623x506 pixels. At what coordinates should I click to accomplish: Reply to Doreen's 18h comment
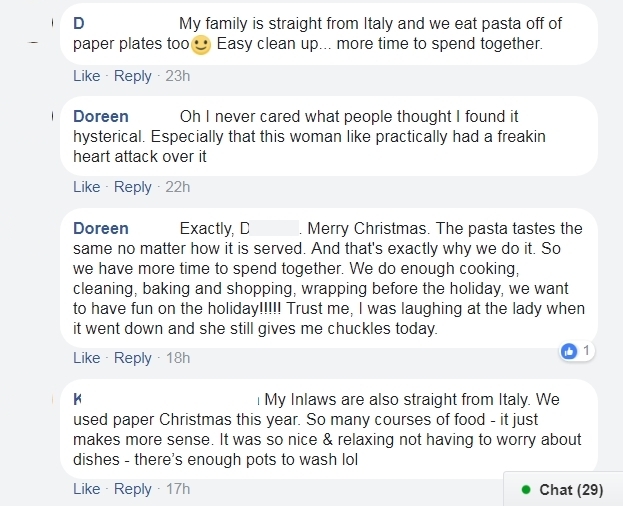(x=133, y=358)
